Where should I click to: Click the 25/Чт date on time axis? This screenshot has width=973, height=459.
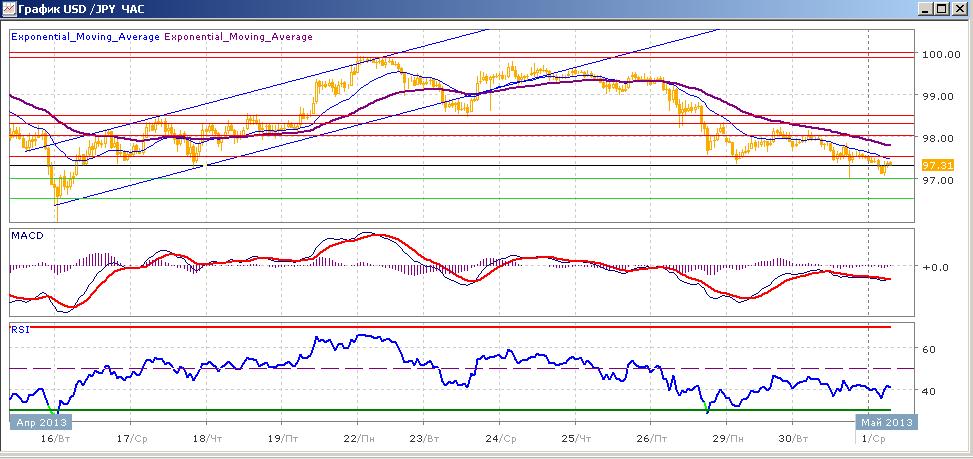coord(576,439)
